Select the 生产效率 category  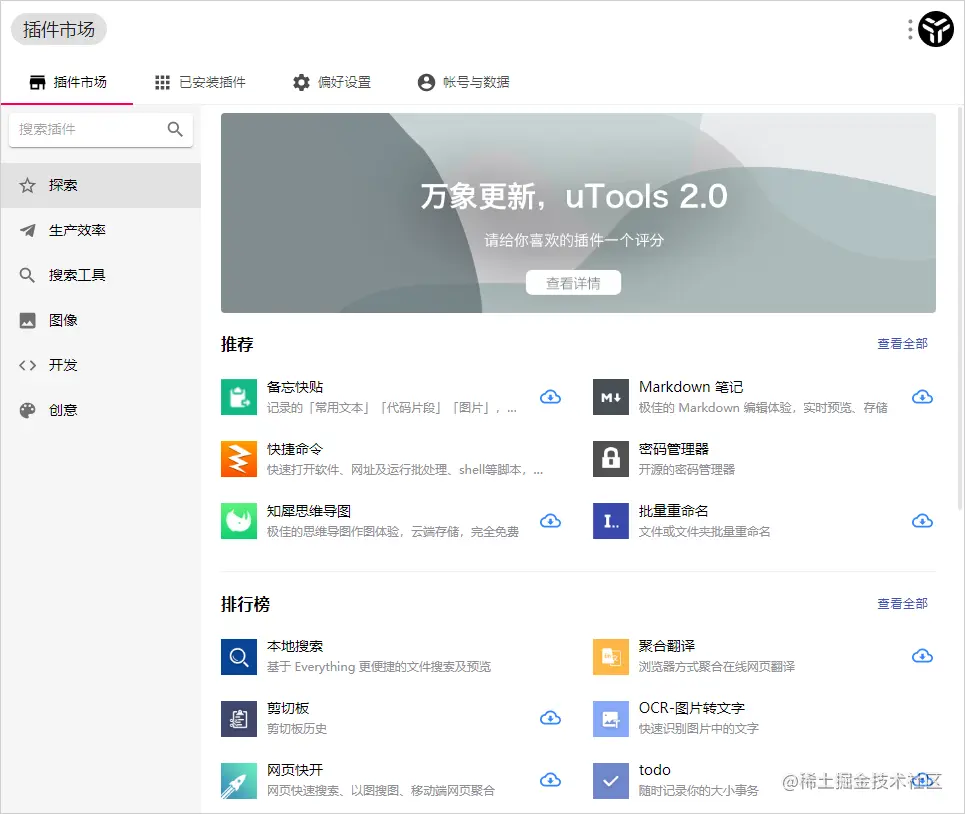101,230
